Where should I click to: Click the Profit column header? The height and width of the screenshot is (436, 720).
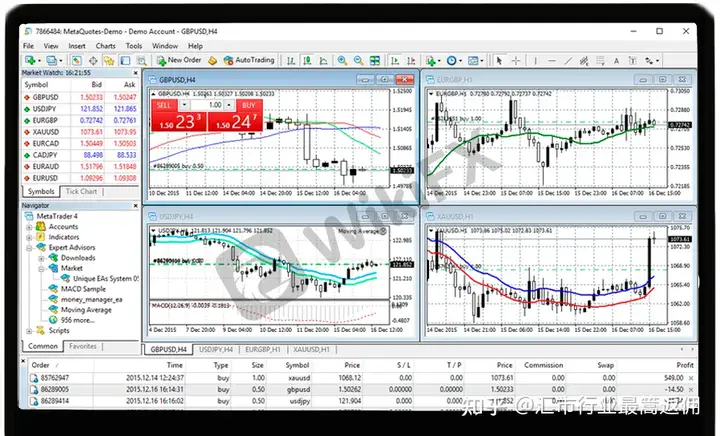click(x=685, y=365)
